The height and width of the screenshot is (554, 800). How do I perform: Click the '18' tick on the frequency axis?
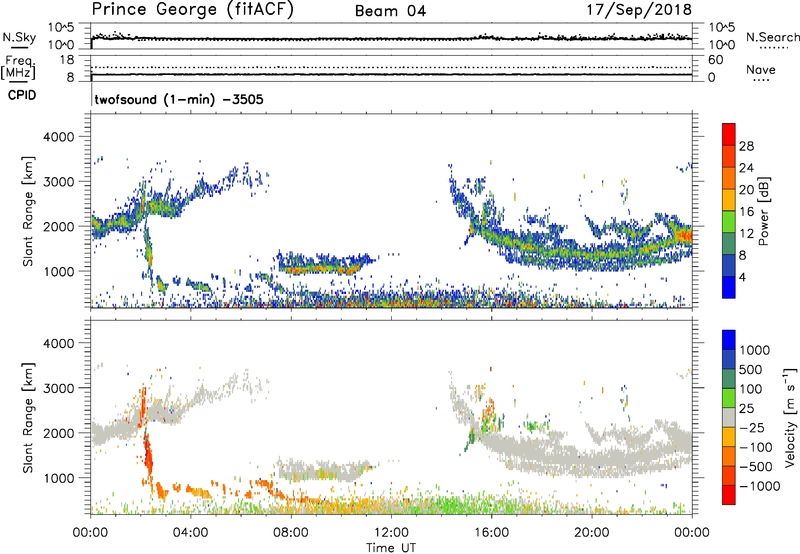67,60
